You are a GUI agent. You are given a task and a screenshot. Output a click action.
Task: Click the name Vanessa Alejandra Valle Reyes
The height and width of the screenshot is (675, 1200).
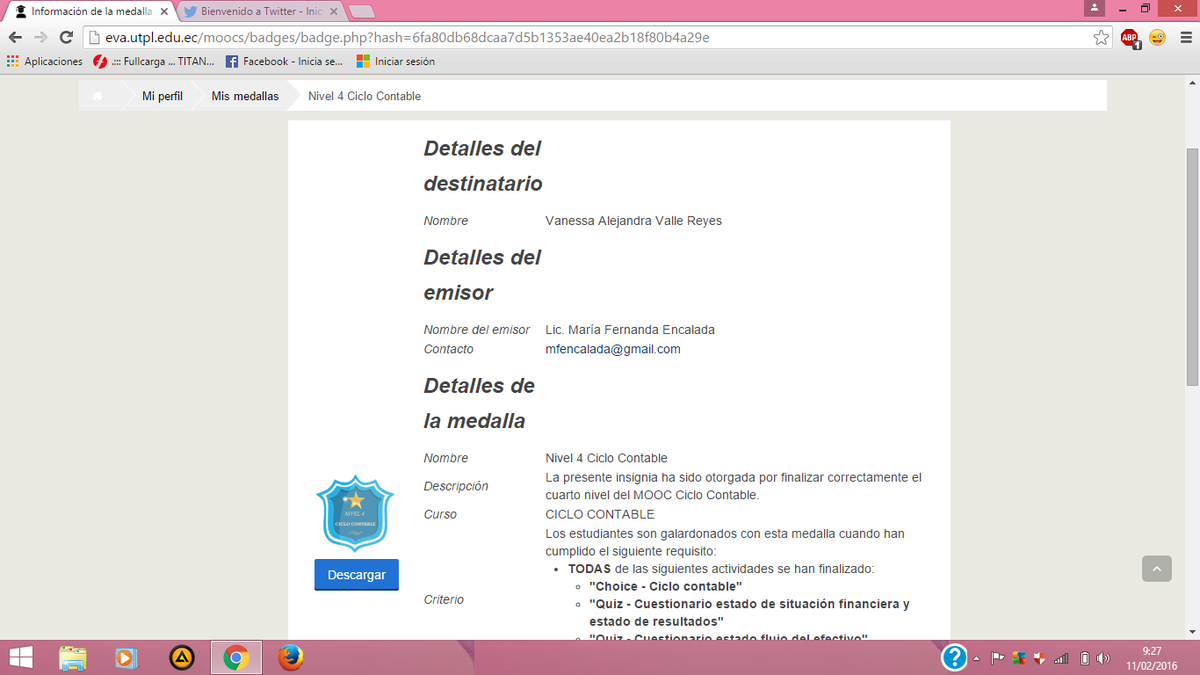click(633, 220)
